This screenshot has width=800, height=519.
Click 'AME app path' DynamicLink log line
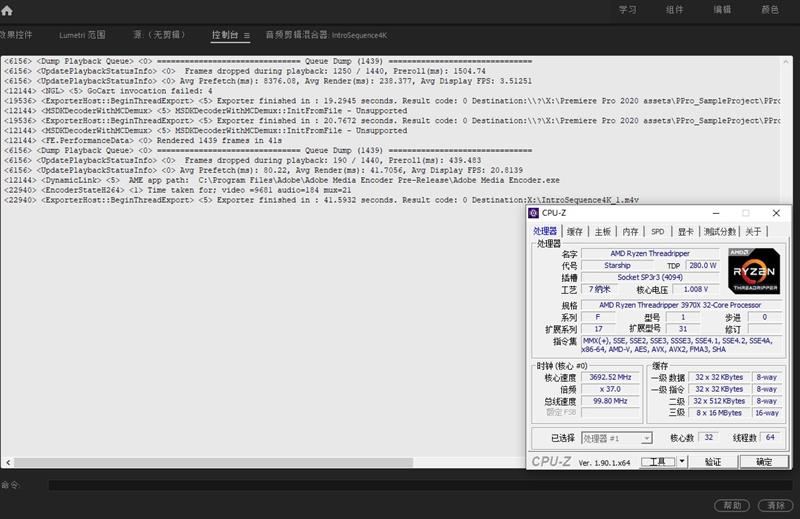coord(282,180)
